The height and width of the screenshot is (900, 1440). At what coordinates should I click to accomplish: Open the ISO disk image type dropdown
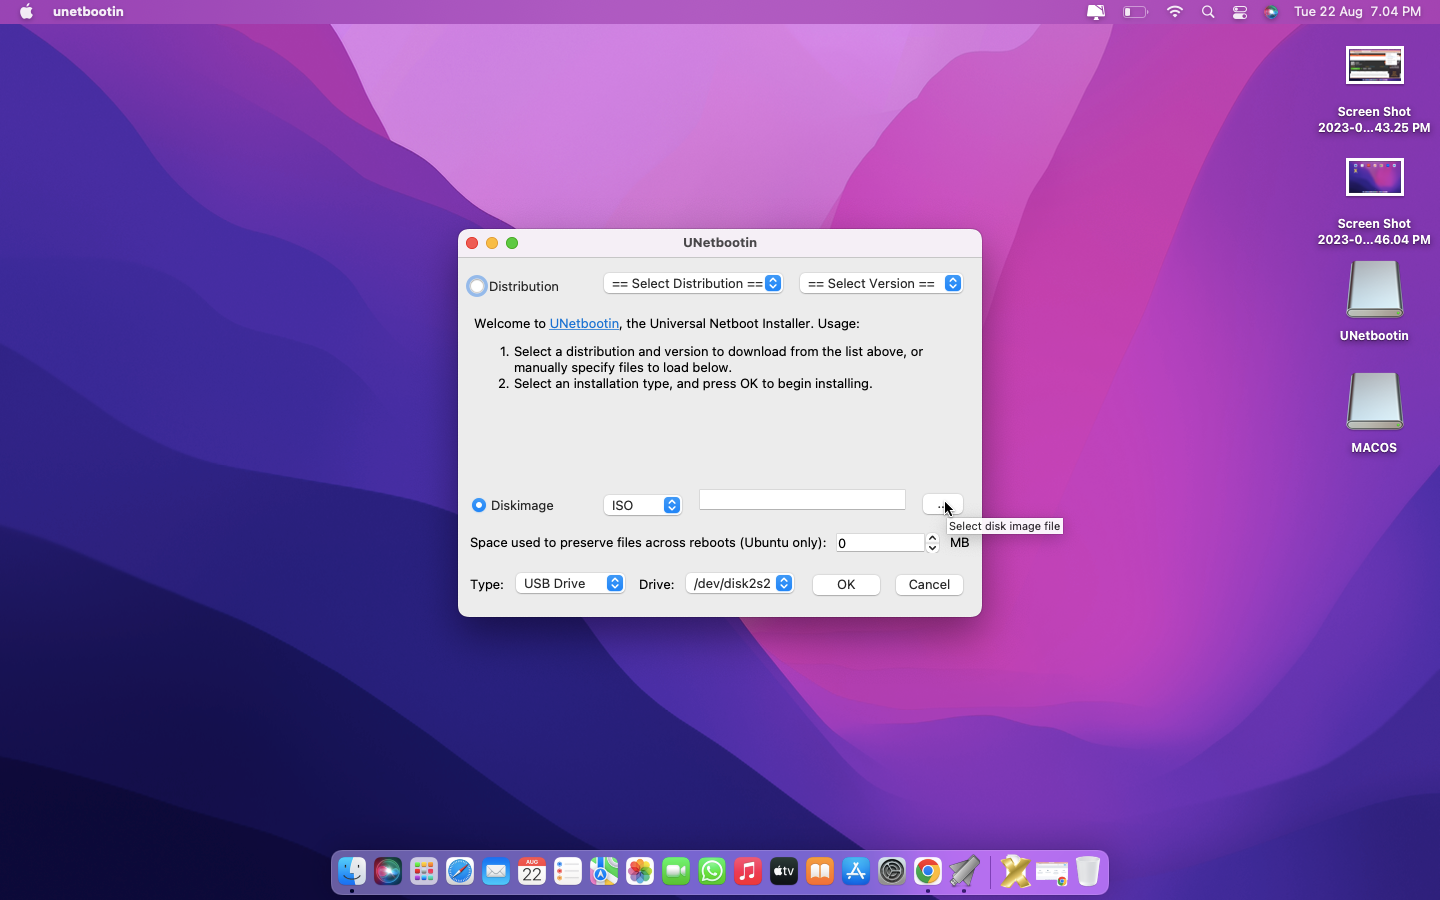tap(643, 505)
